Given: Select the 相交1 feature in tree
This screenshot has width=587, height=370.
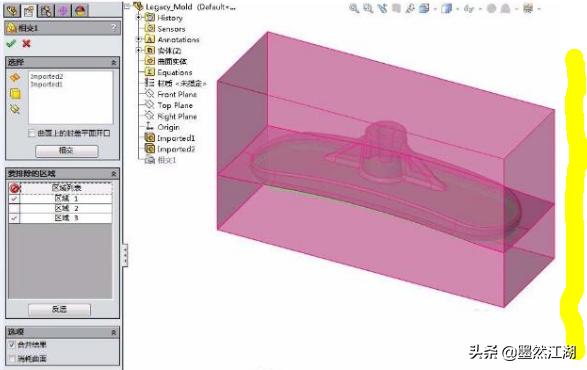Looking at the screenshot, I should tap(167, 160).
